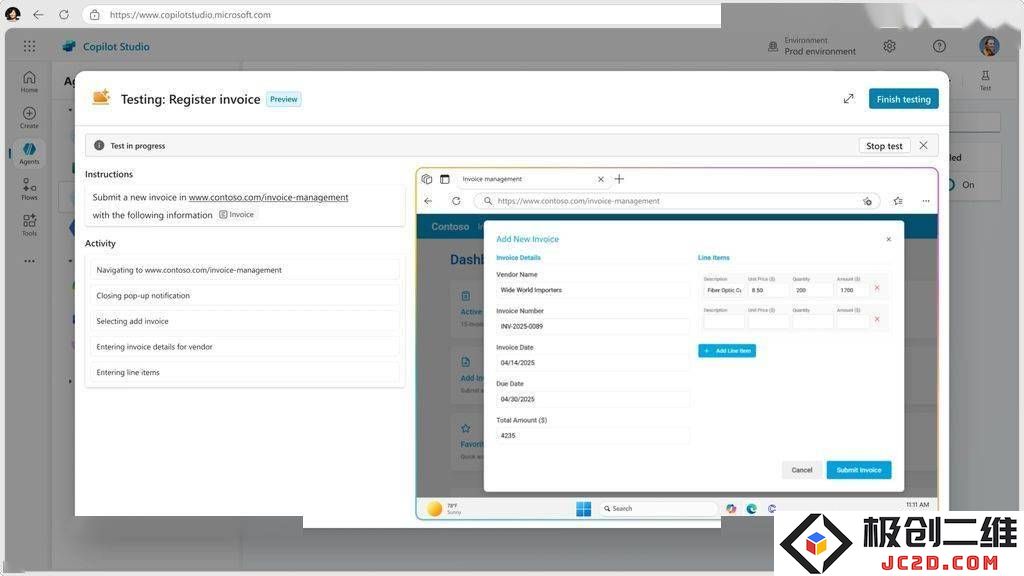The height and width of the screenshot is (576, 1024).
Task: Click the Fiber Optic description field
Action: click(724, 290)
